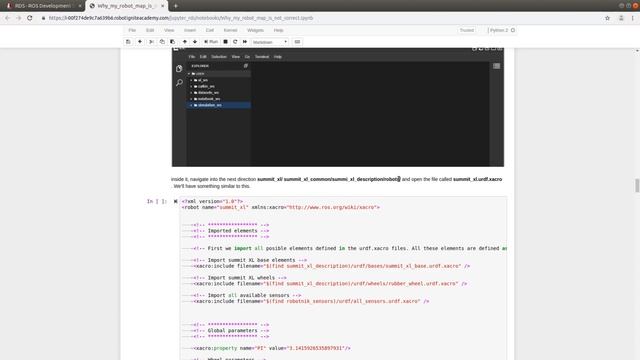Place cursor on the xml version line
Viewport: 640px width, 360px height.
pyautogui.click(x=212, y=201)
